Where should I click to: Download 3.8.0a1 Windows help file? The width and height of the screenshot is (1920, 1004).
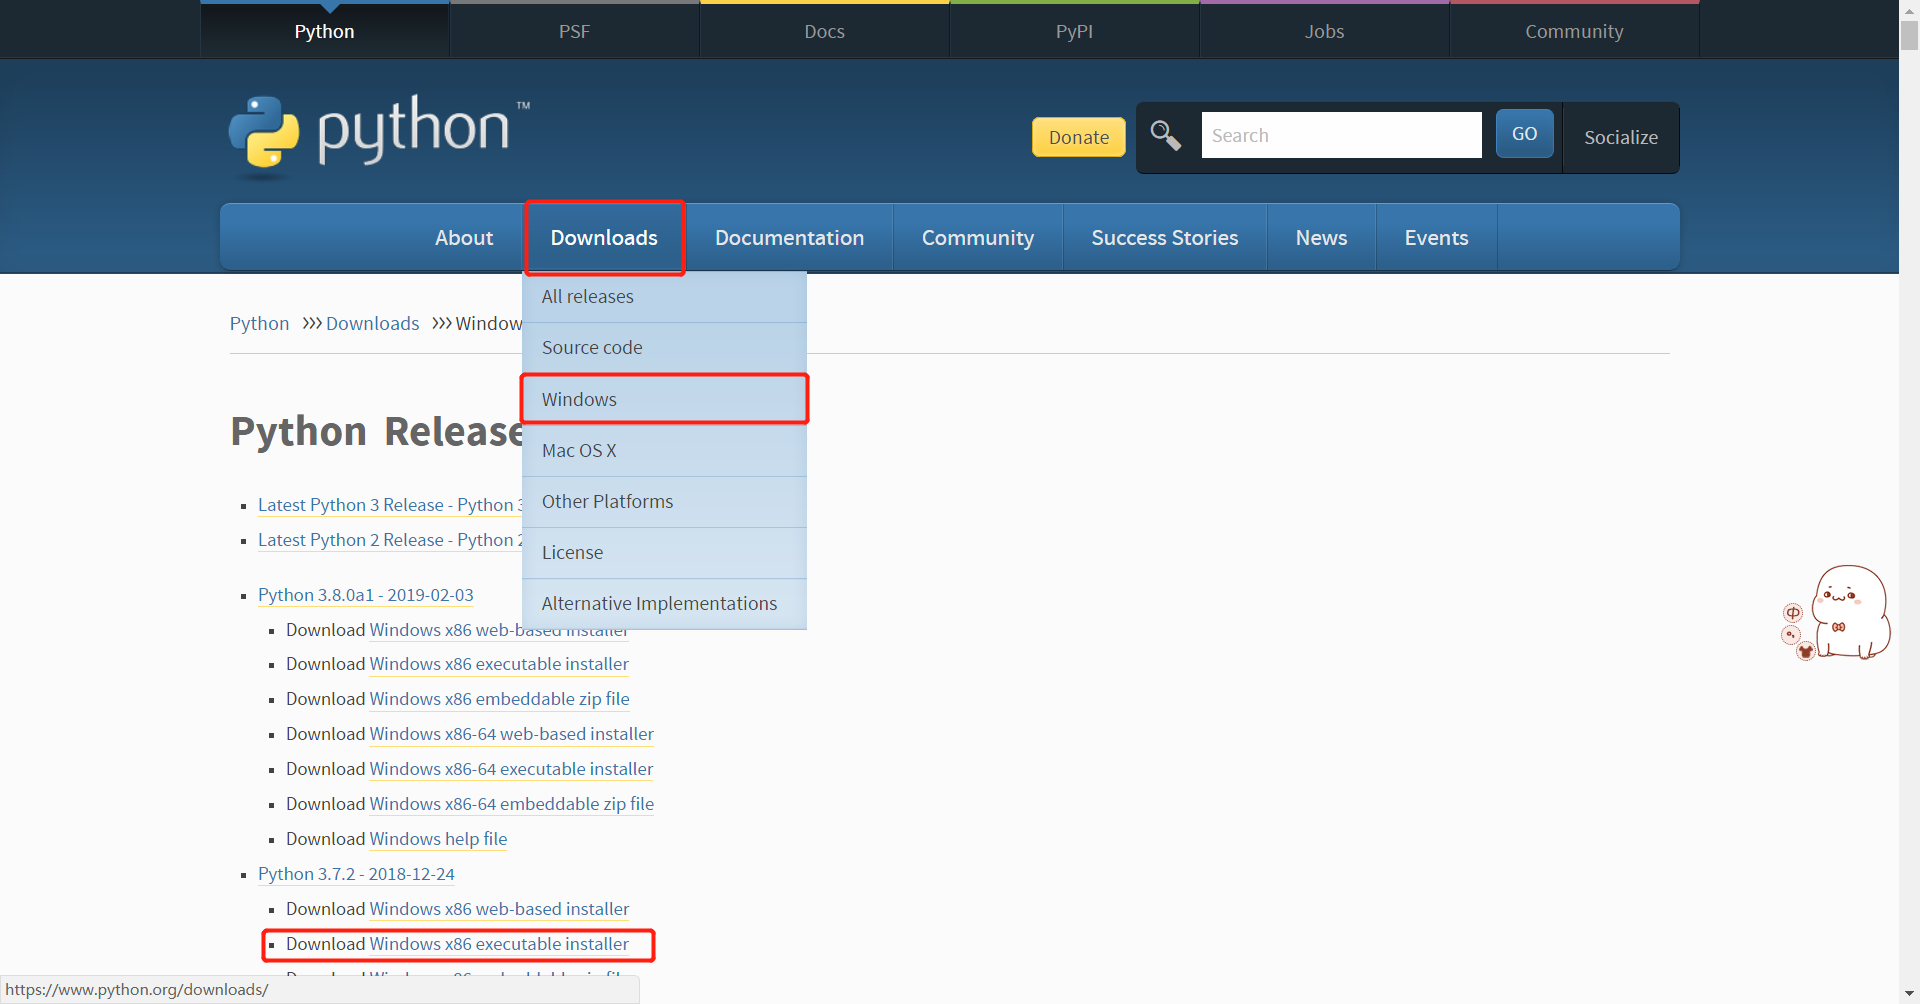click(x=438, y=839)
